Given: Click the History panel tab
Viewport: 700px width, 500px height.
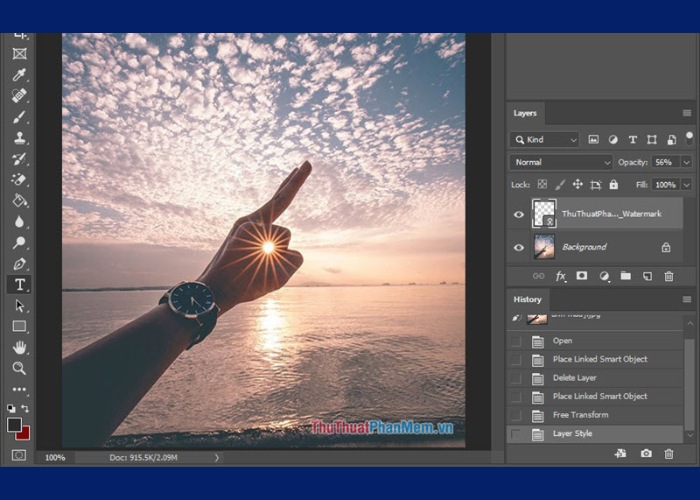Looking at the screenshot, I should point(528,299).
